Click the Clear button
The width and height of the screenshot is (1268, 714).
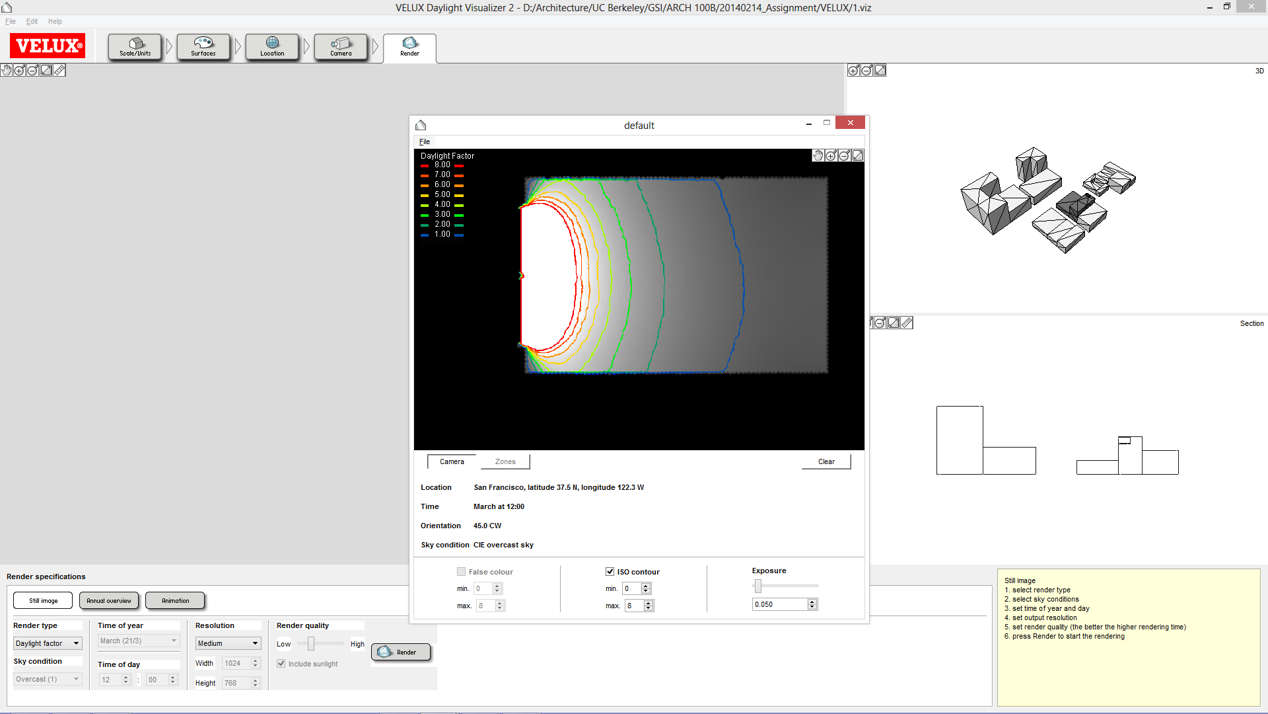(x=826, y=462)
